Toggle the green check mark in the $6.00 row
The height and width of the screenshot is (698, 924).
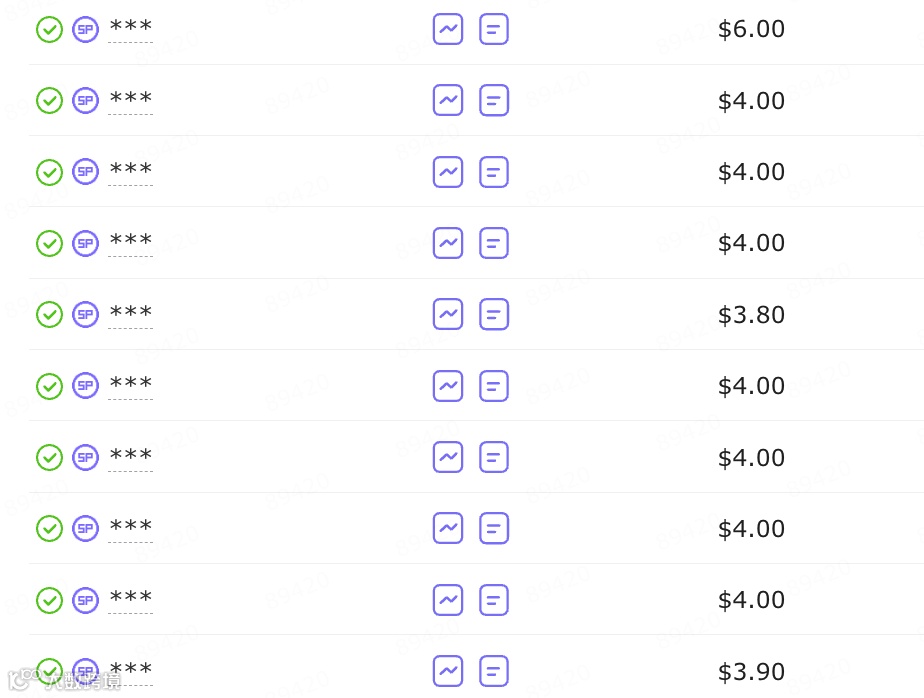pos(49,29)
